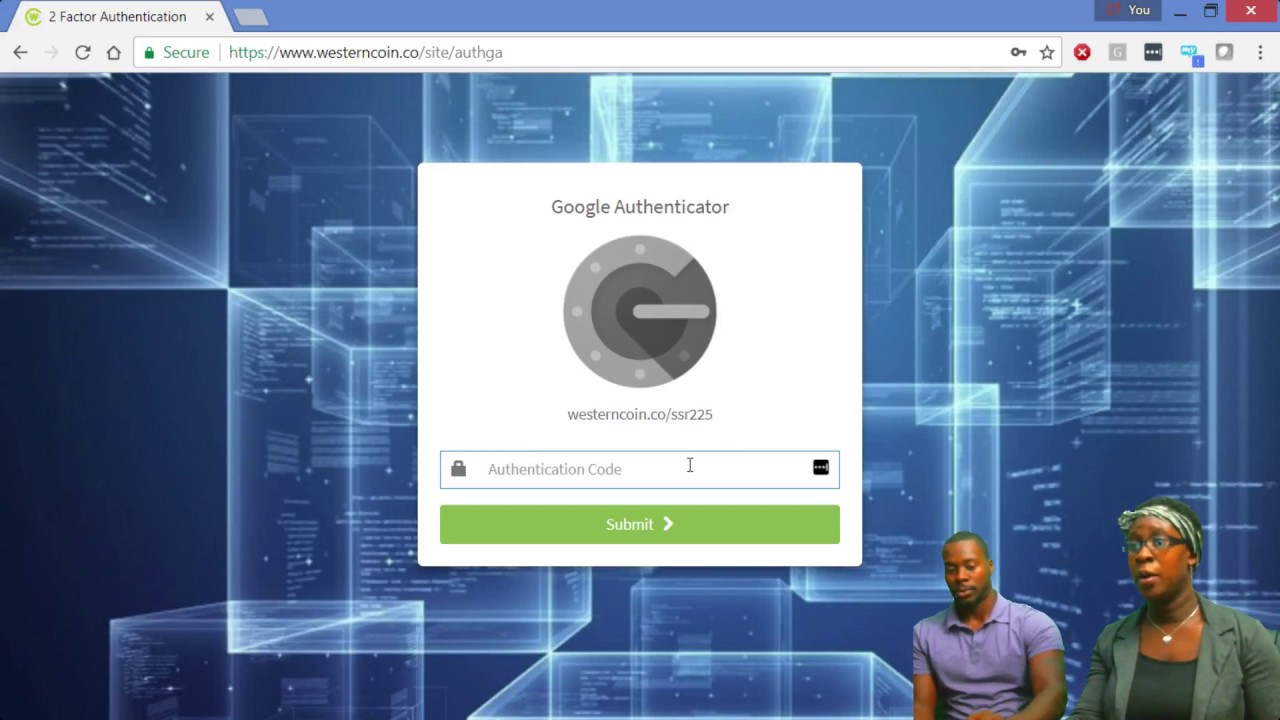
Task: Open the dark square extension icon
Action: 1224,52
